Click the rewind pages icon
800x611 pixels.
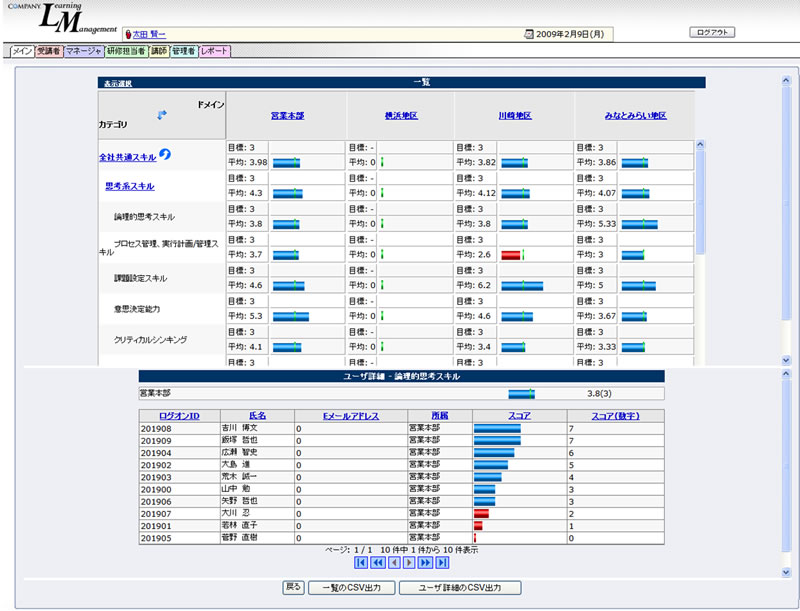click(377, 563)
